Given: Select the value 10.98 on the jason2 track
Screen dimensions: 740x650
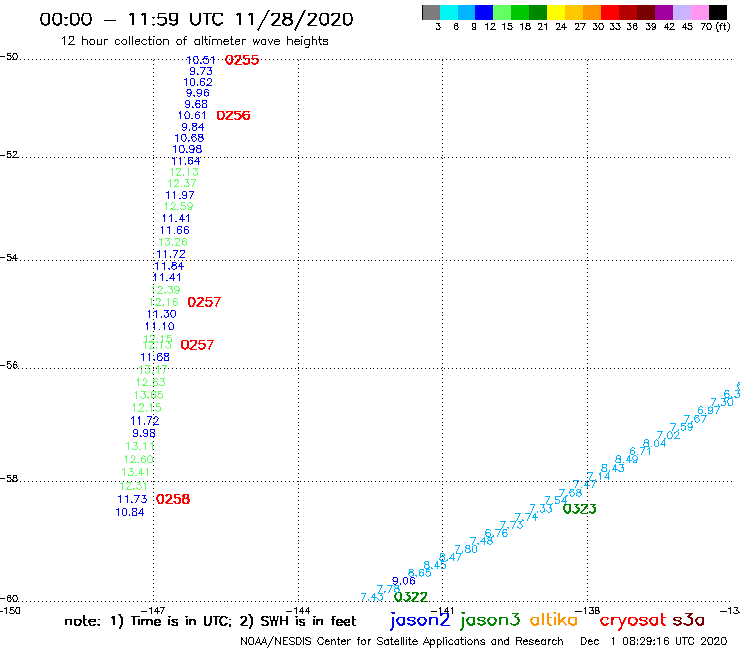Looking at the screenshot, I should coord(187,149).
